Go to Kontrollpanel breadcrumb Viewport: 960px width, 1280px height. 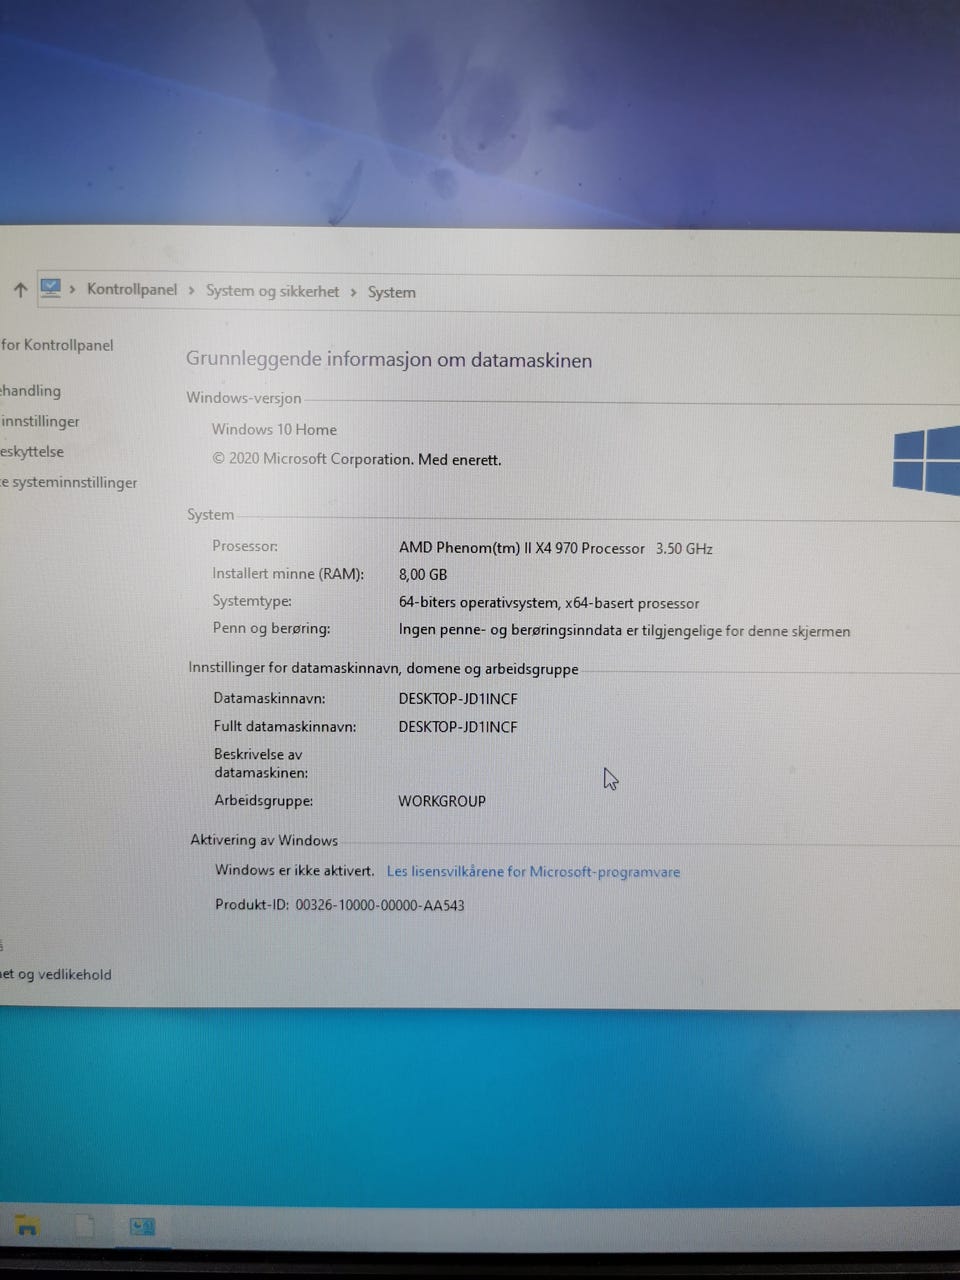132,289
